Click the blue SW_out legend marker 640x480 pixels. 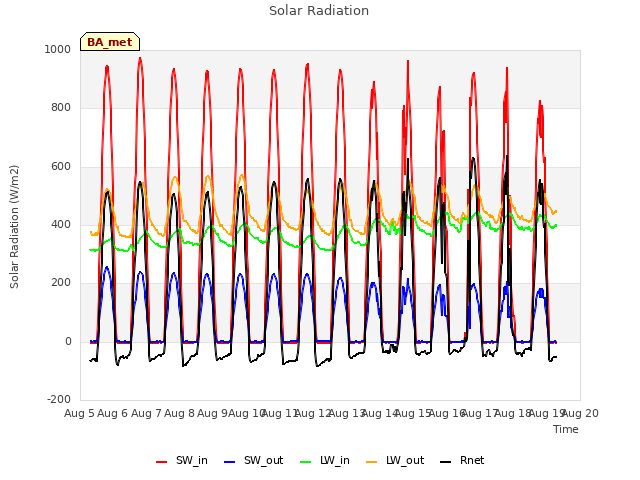[x=230, y=462]
